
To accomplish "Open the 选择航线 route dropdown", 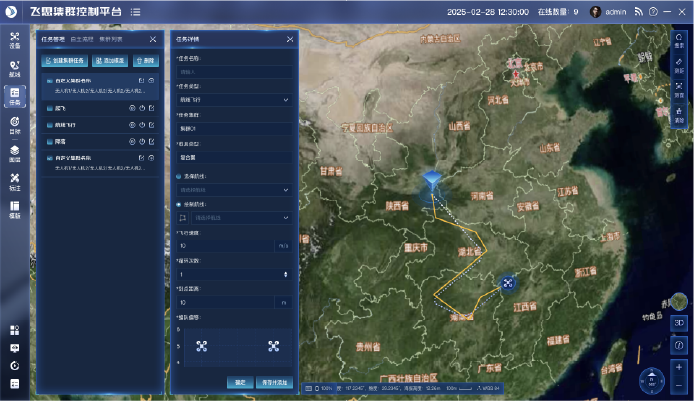I will (234, 188).
